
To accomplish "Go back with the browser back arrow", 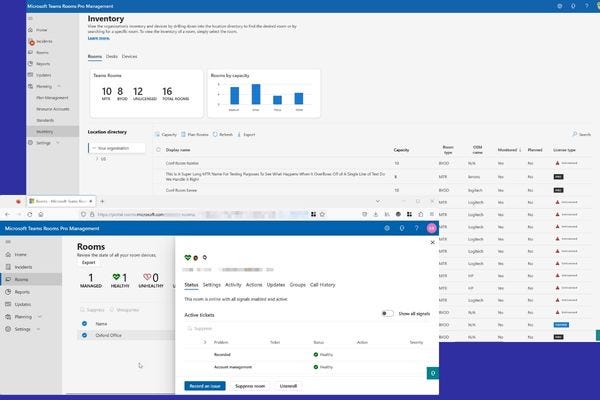I will tap(8, 214).
